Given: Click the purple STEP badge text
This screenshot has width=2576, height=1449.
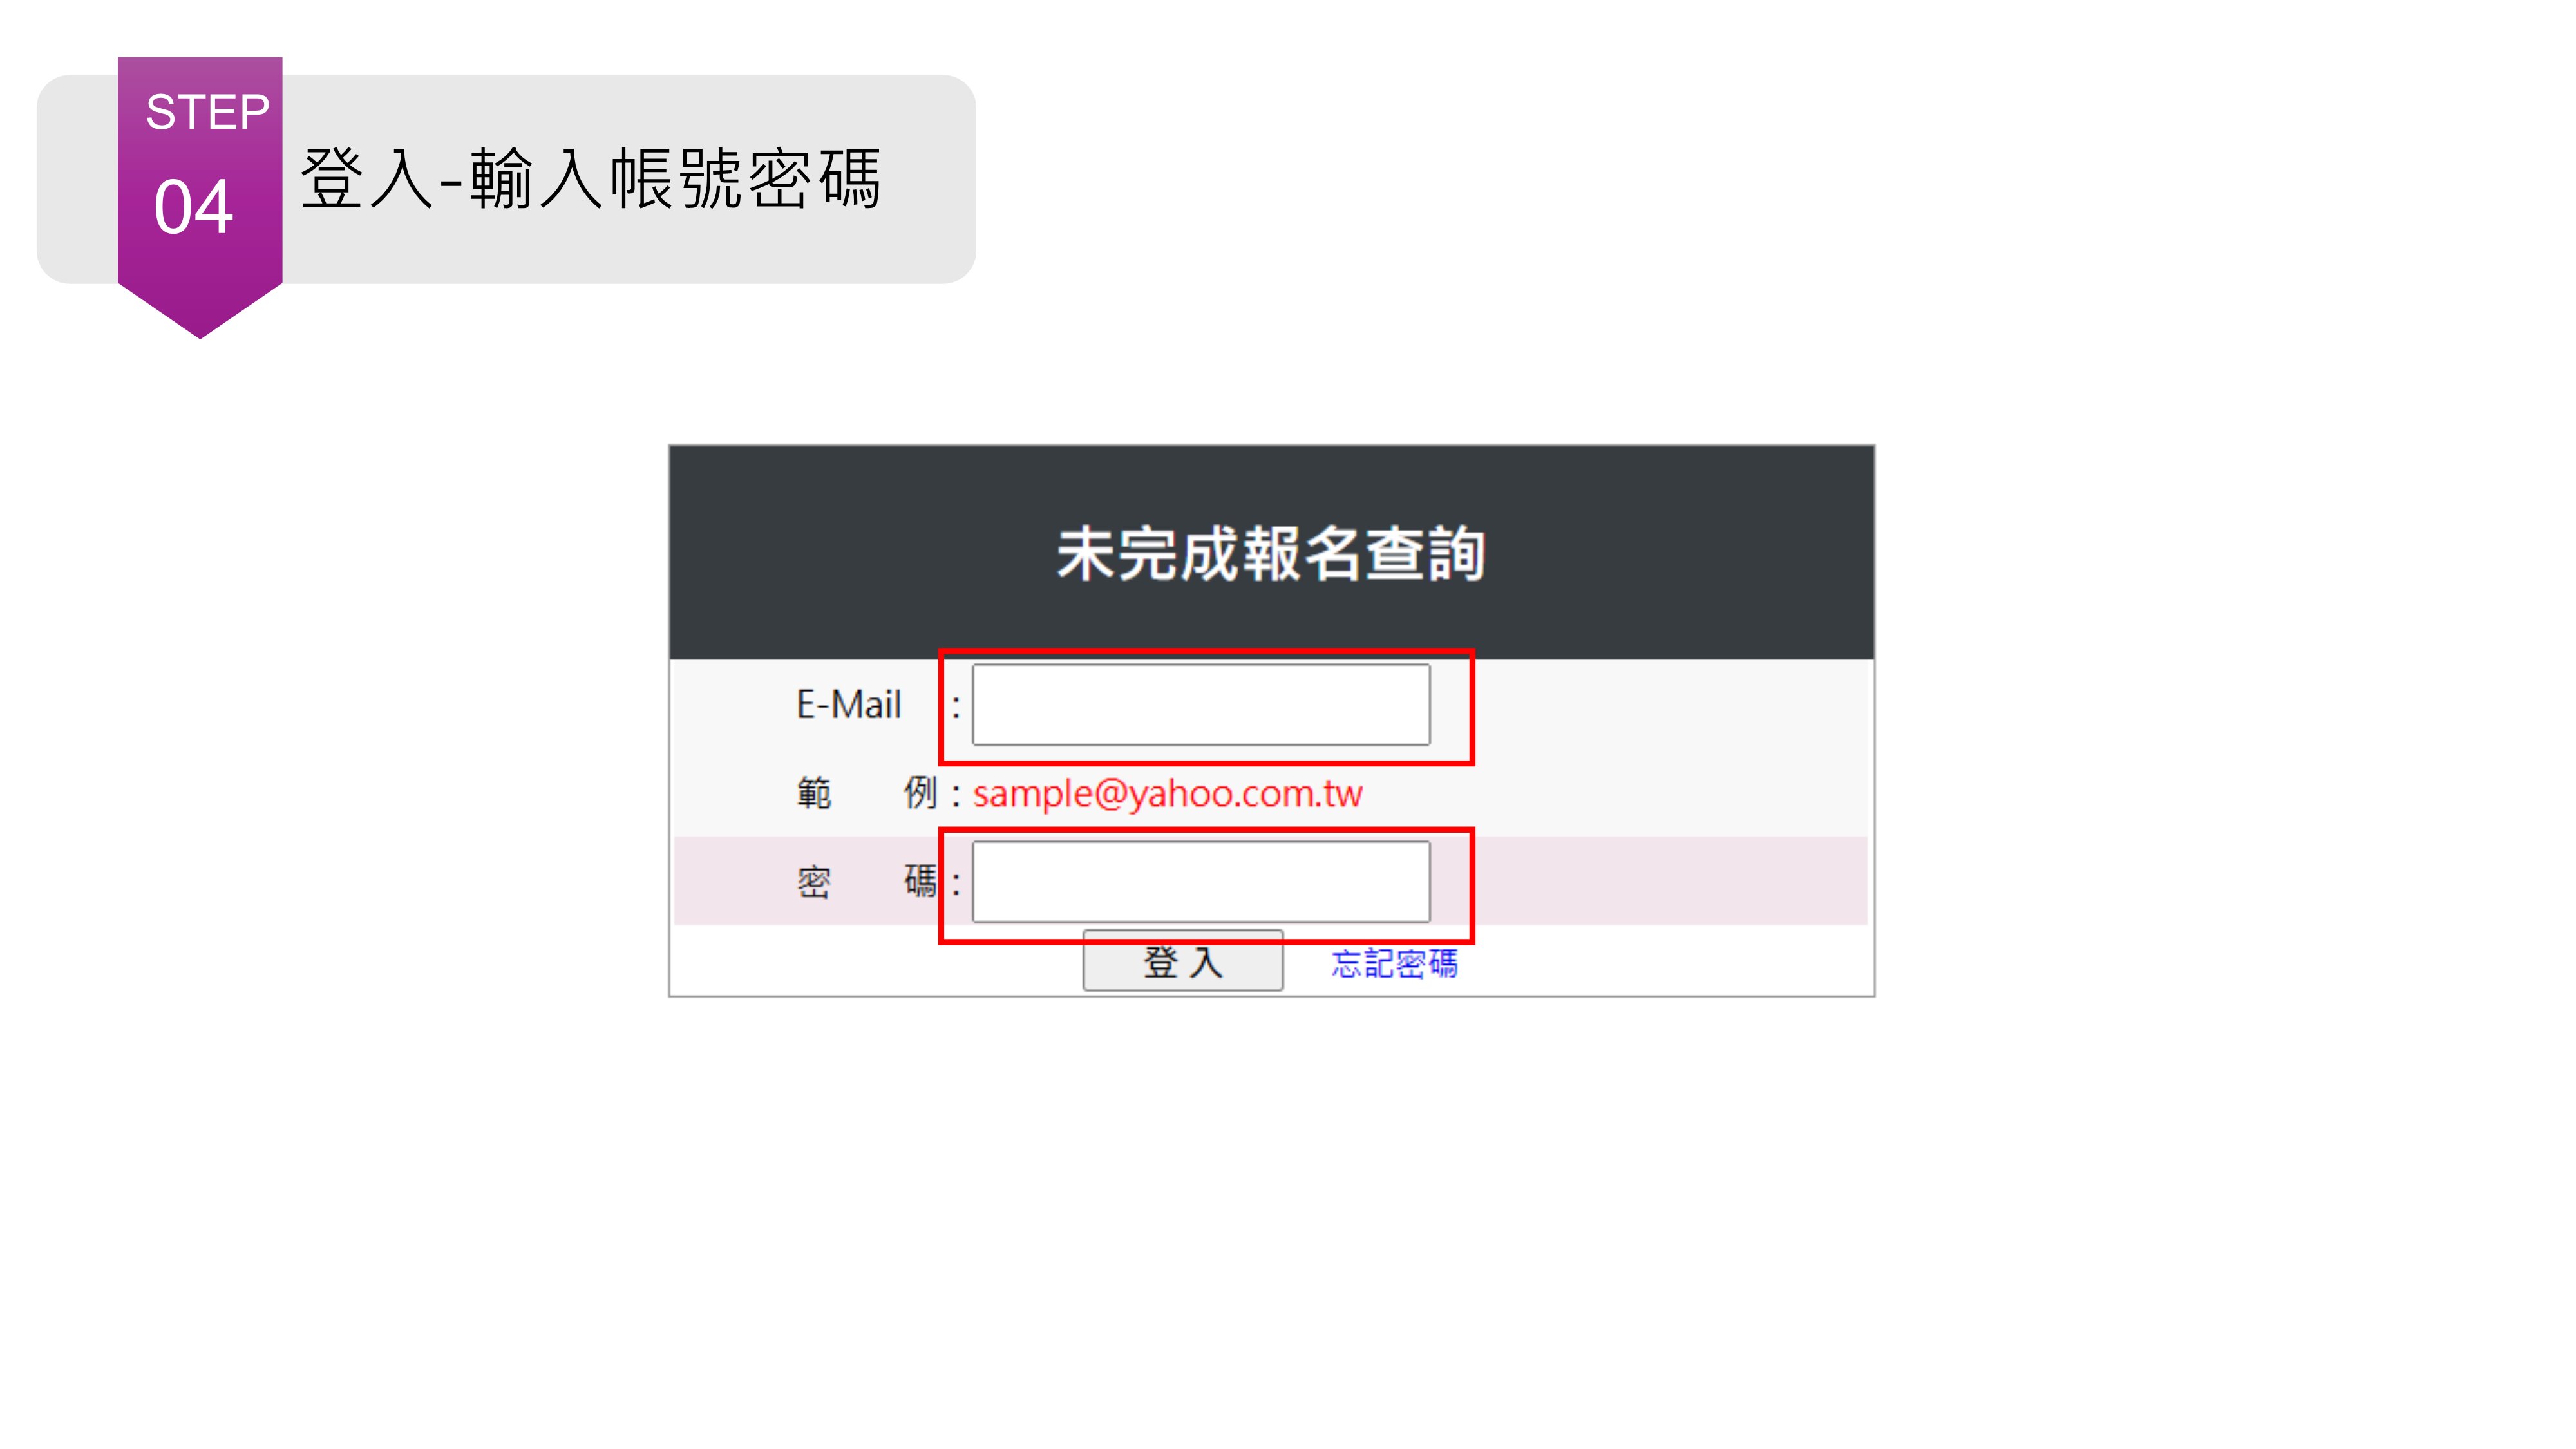Looking at the screenshot, I should [x=207, y=112].
